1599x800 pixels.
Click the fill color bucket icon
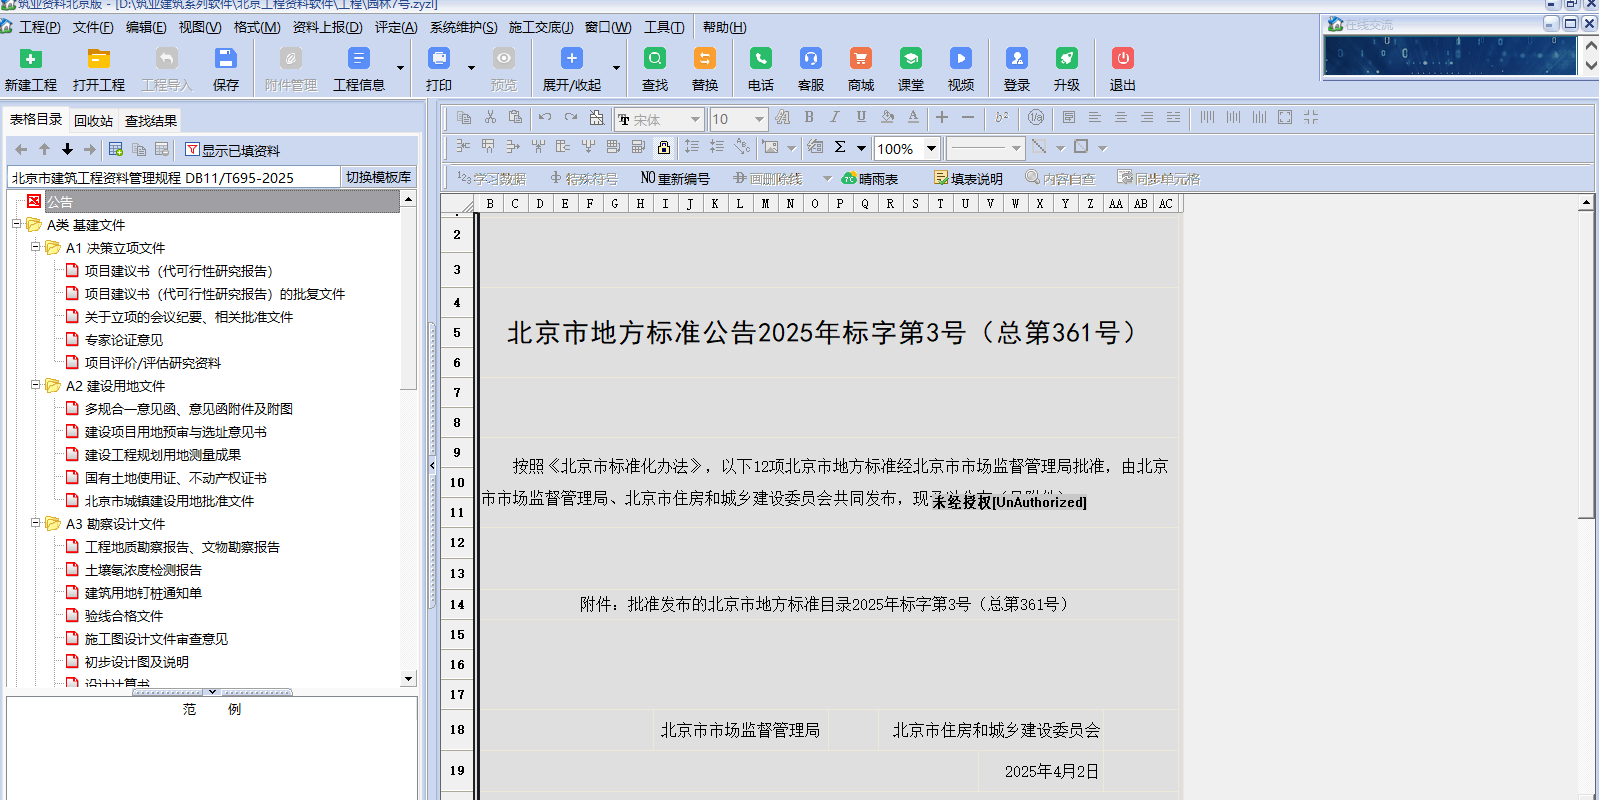(887, 118)
